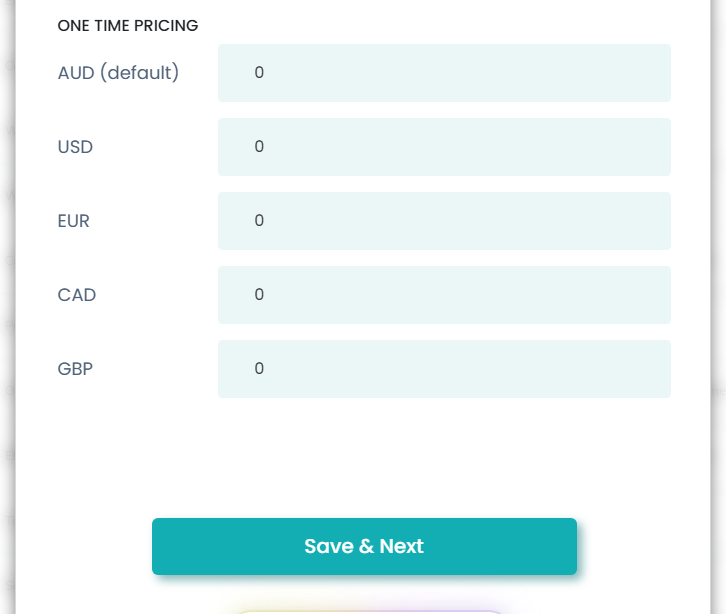Click the dimmed backdrop left of the dialog
Screen dimensions: 726x614
point(7,300)
